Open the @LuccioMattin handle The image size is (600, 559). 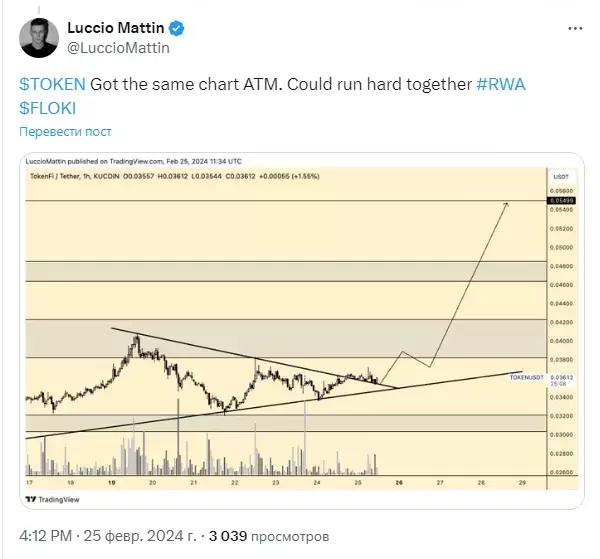119,48
